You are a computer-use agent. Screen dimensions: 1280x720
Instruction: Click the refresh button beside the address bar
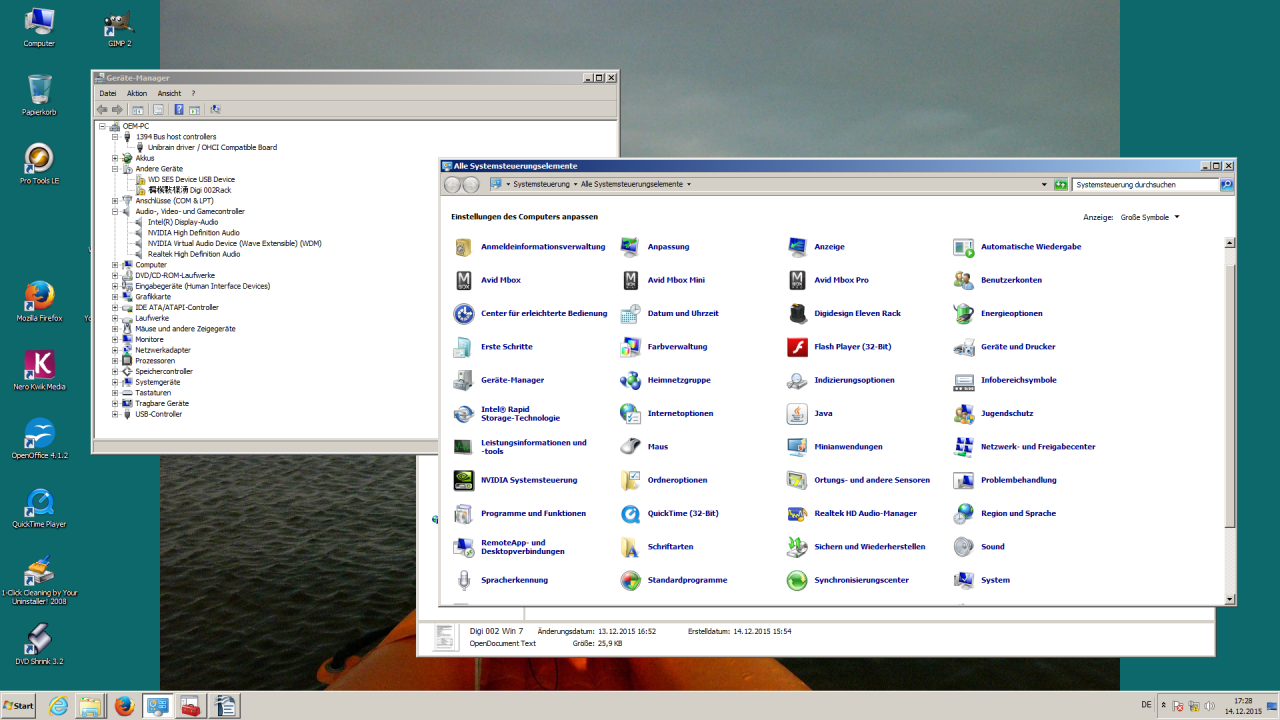tap(1061, 185)
